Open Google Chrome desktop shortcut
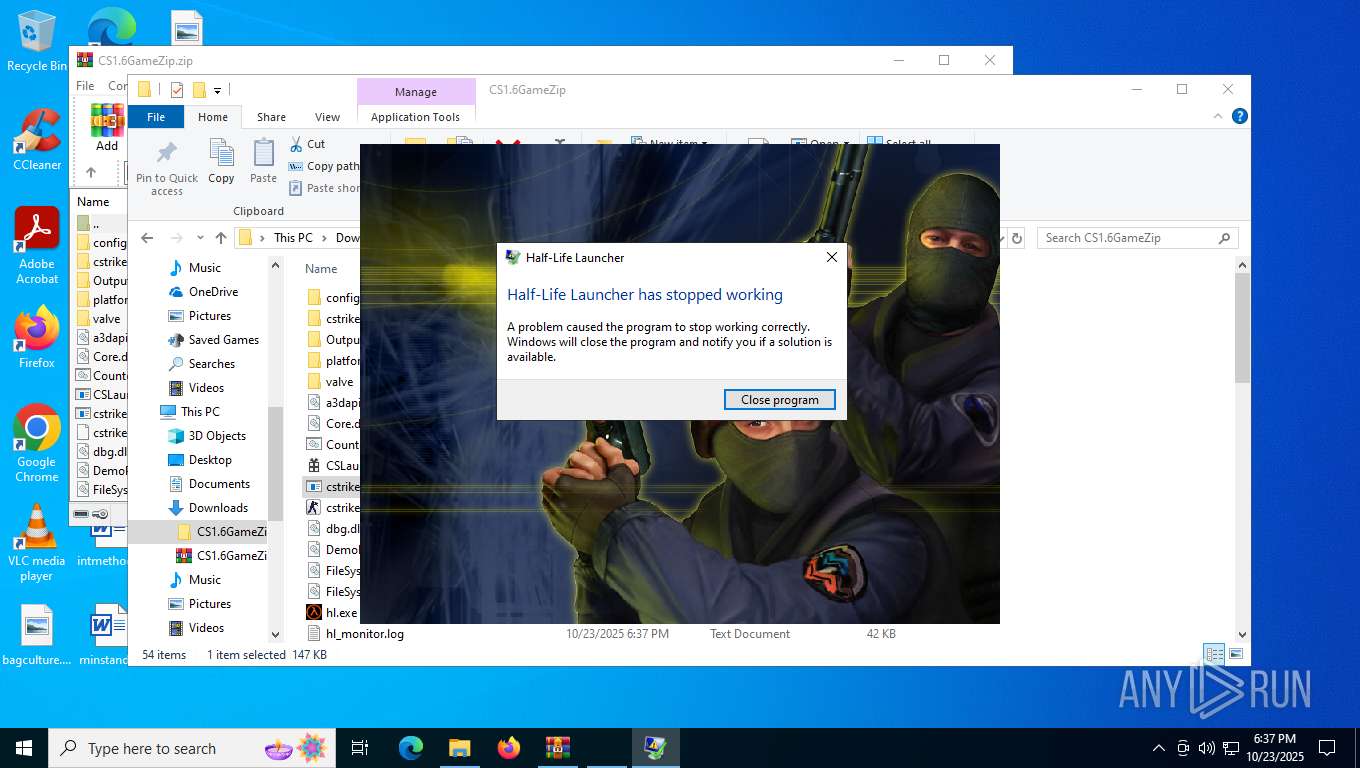Viewport: 1360px width, 768px height. (37, 444)
